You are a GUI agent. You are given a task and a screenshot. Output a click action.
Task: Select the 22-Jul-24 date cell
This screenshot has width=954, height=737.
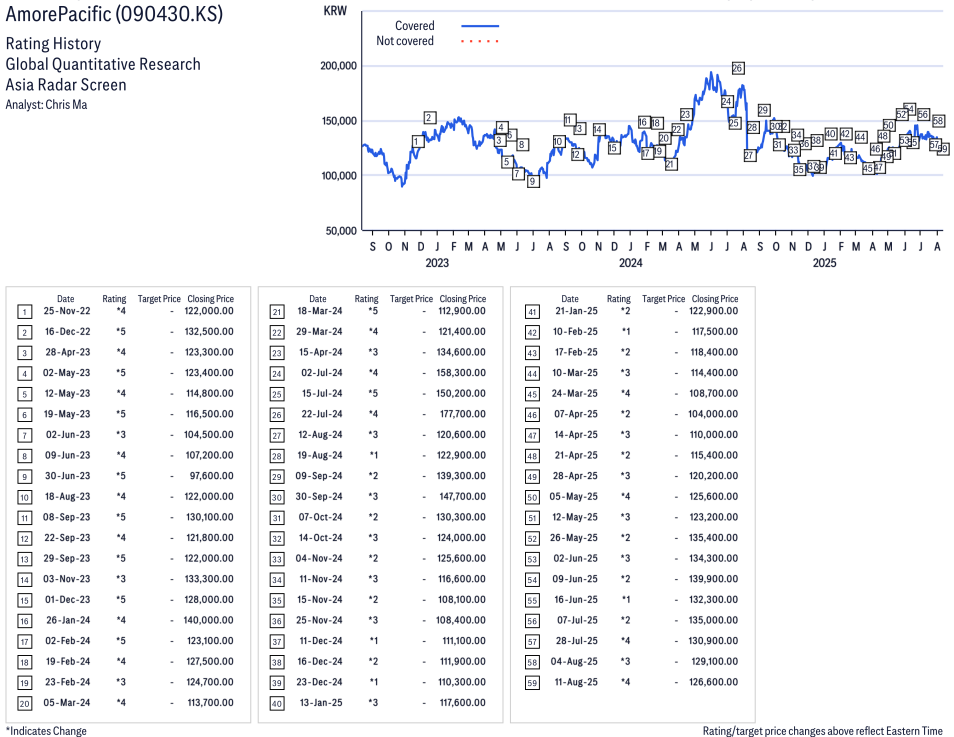pyautogui.click(x=321, y=414)
